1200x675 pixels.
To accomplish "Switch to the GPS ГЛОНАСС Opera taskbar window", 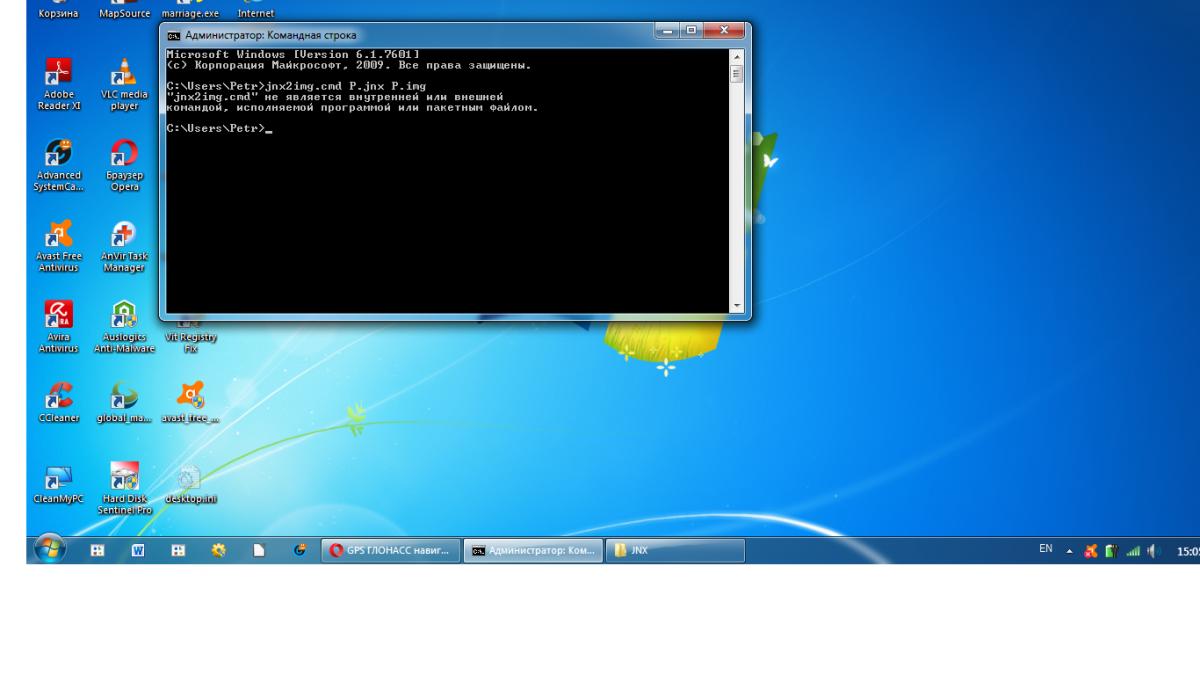I will [391, 550].
